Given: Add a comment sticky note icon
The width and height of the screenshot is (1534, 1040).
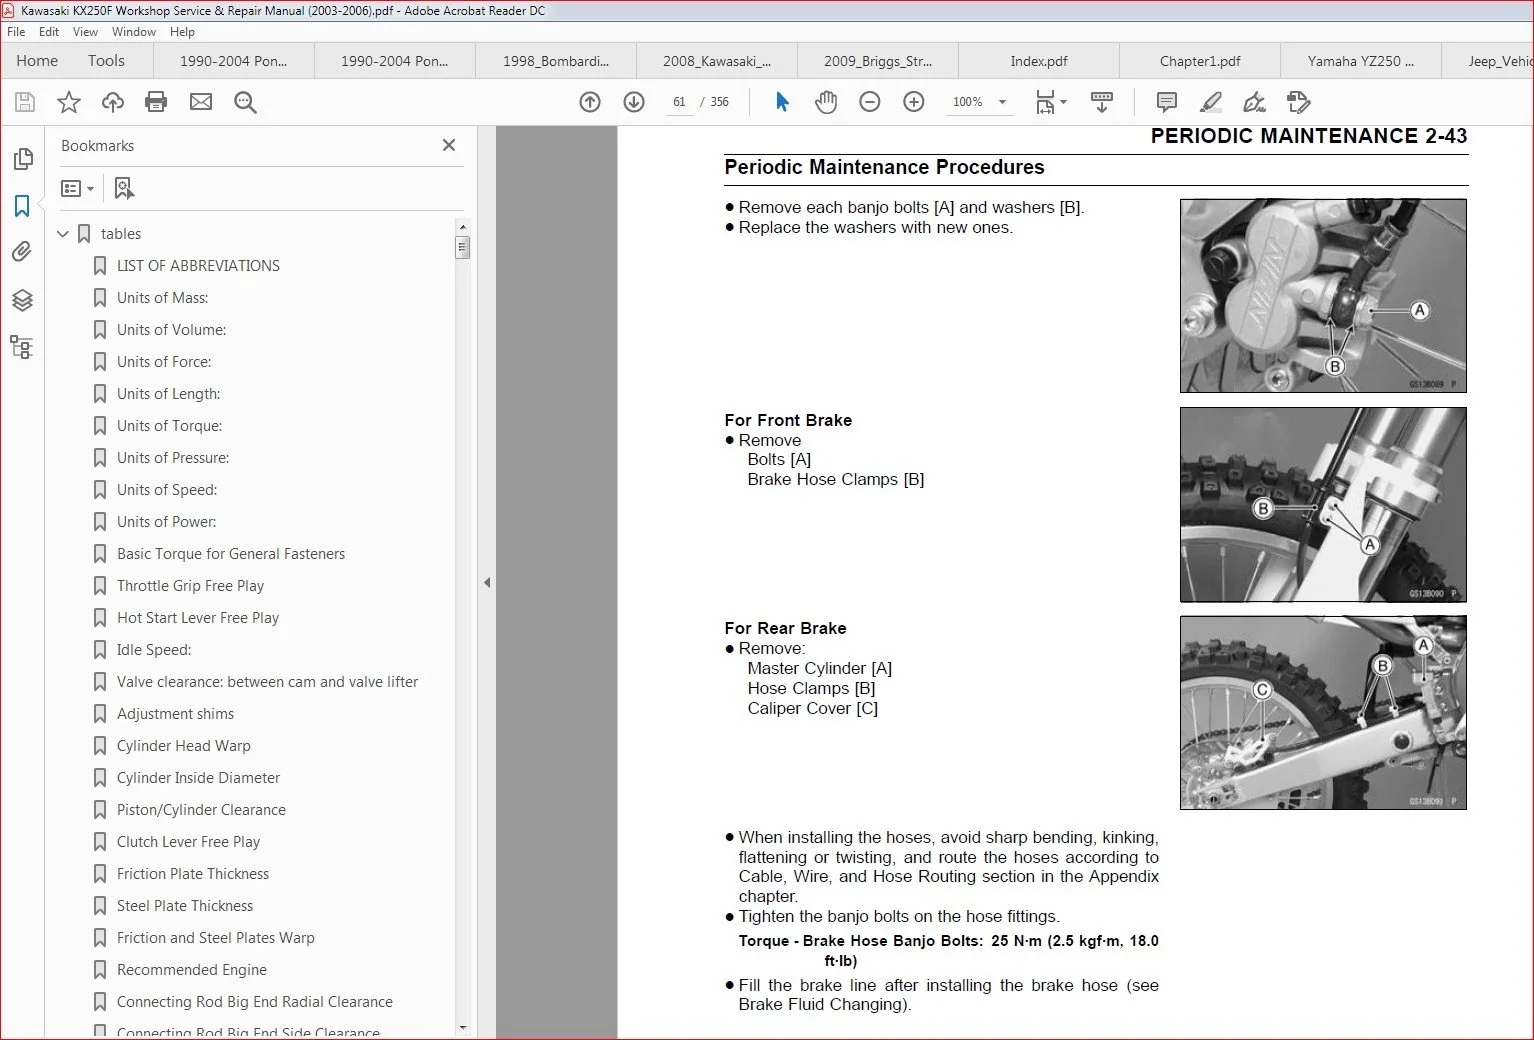Looking at the screenshot, I should tap(1166, 102).
